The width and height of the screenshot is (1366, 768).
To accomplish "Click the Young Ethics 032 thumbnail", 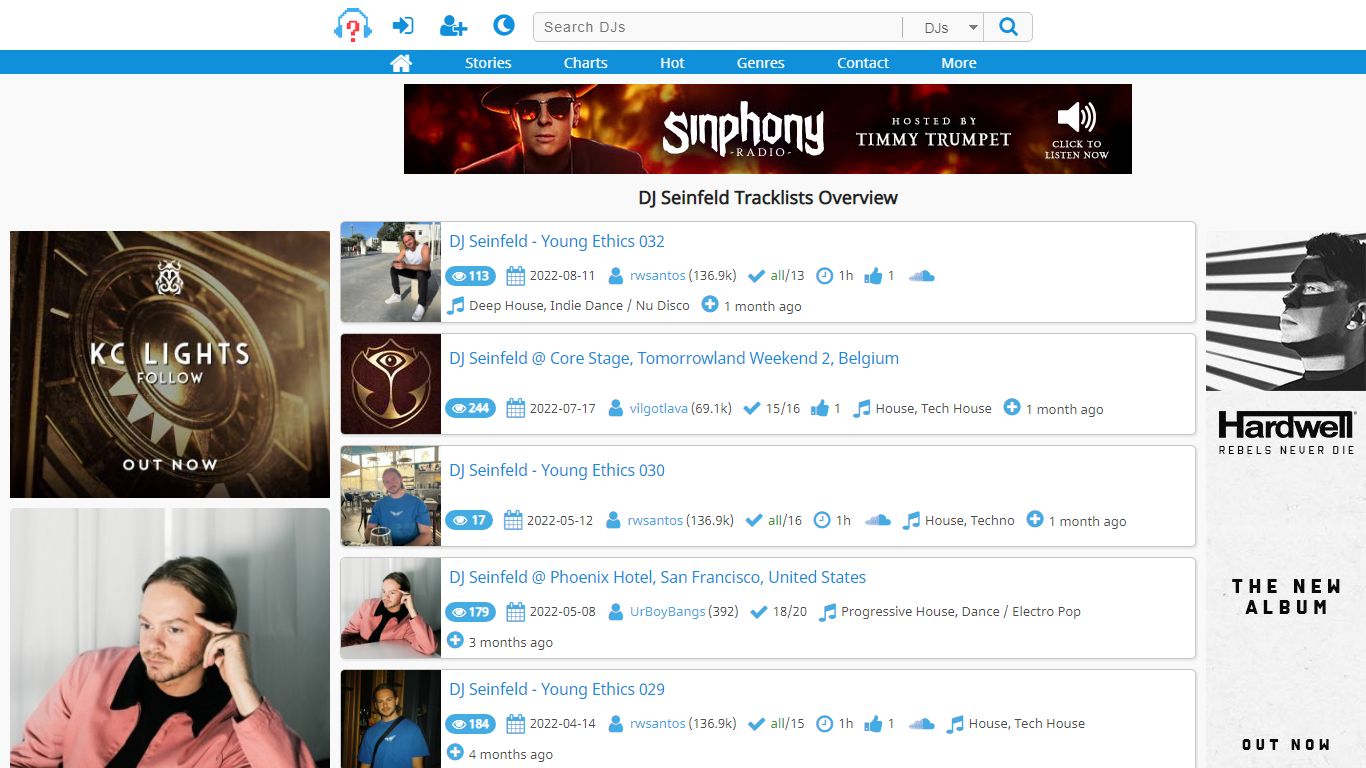I will coord(391,272).
